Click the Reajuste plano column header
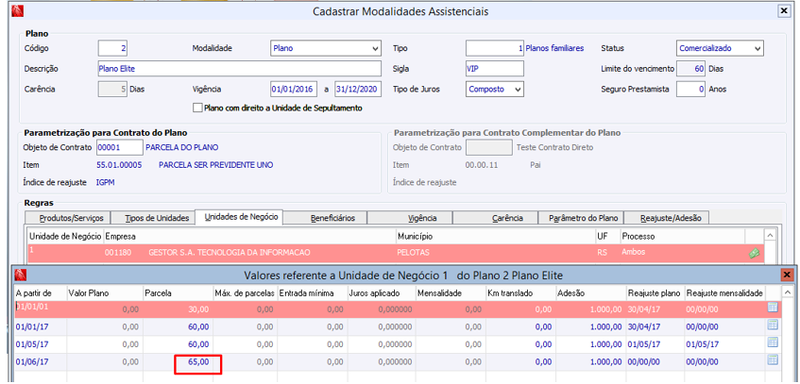The height and width of the screenshot is (384, 800). 655,293
